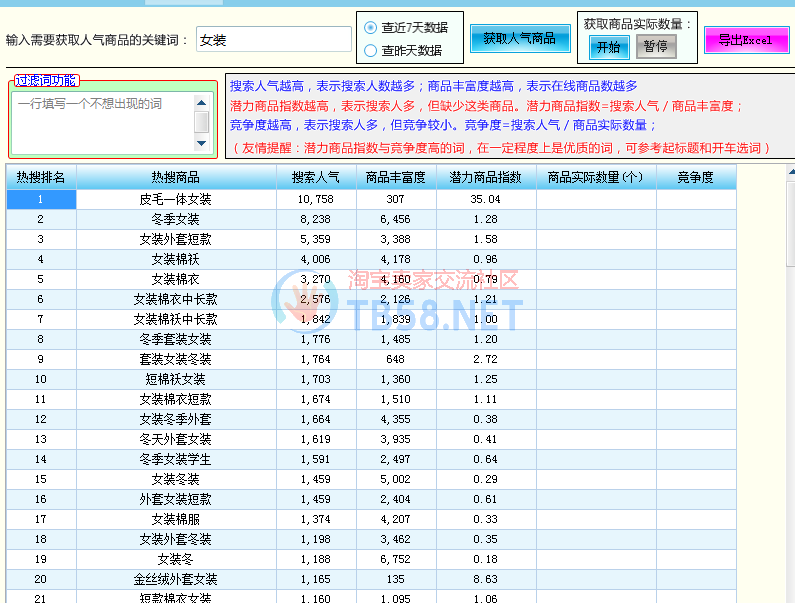Screen dimensions: 795x603
Task: Sort by the 热搜商品 column header
Action: 176,178
